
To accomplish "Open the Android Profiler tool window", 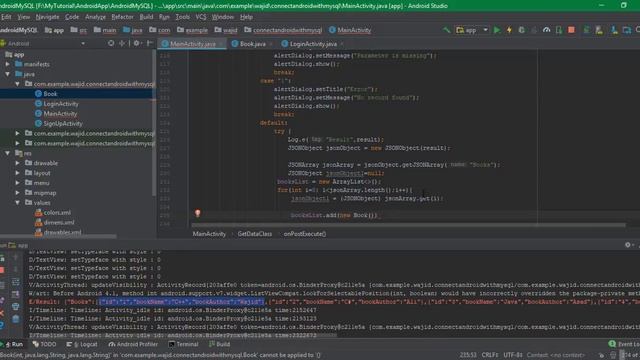I will (x=133, y=344).
